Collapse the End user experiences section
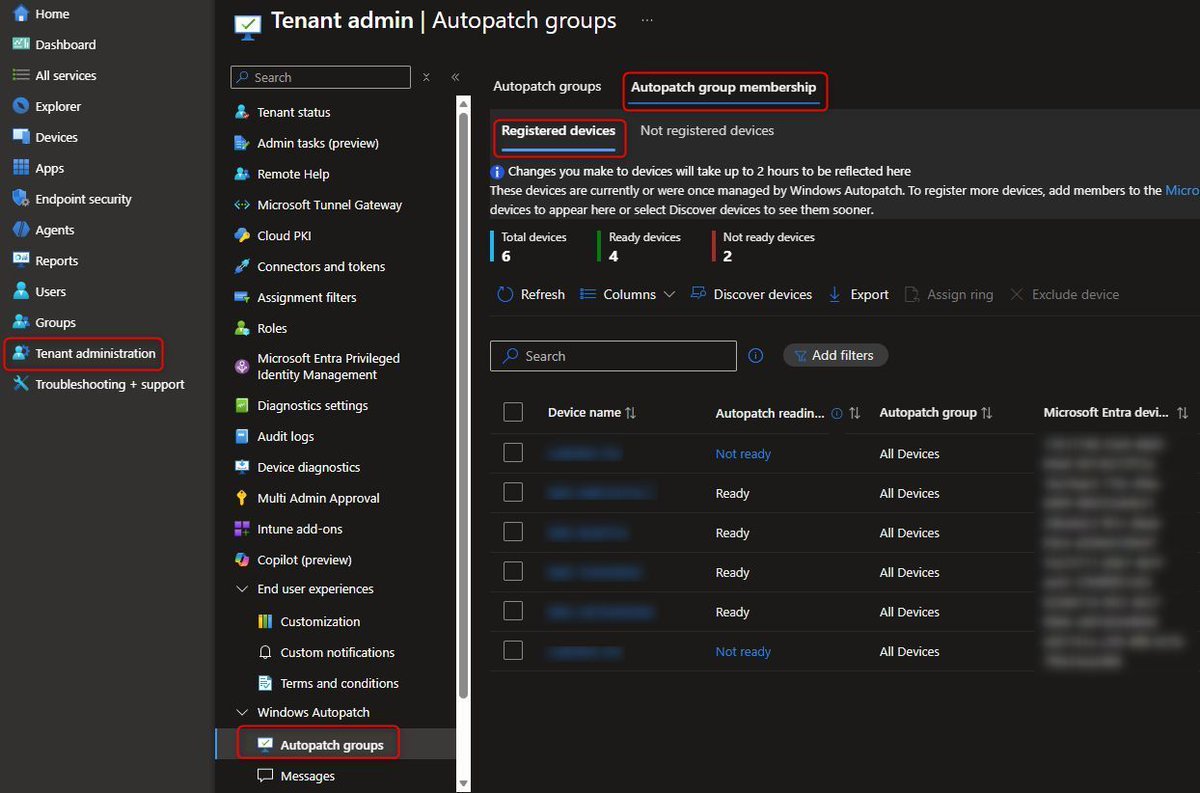Image resolution: width=1200 pixels, height=793 pixels. 243,589
